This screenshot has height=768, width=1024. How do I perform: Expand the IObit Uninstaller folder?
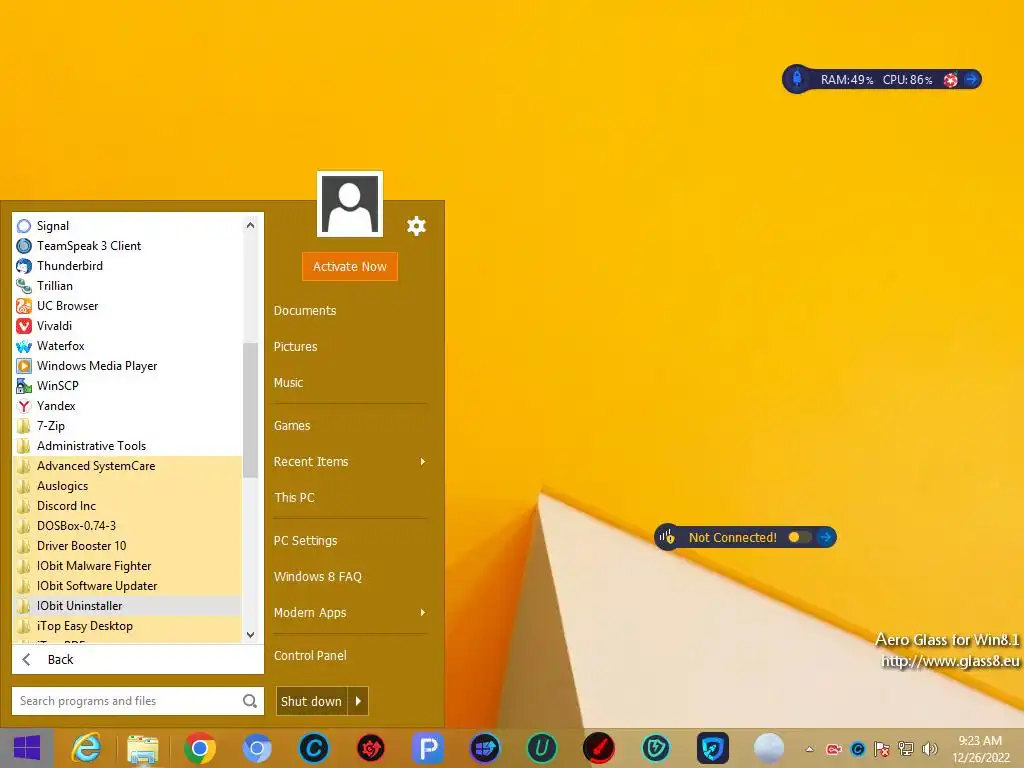(x=127, y=606)
